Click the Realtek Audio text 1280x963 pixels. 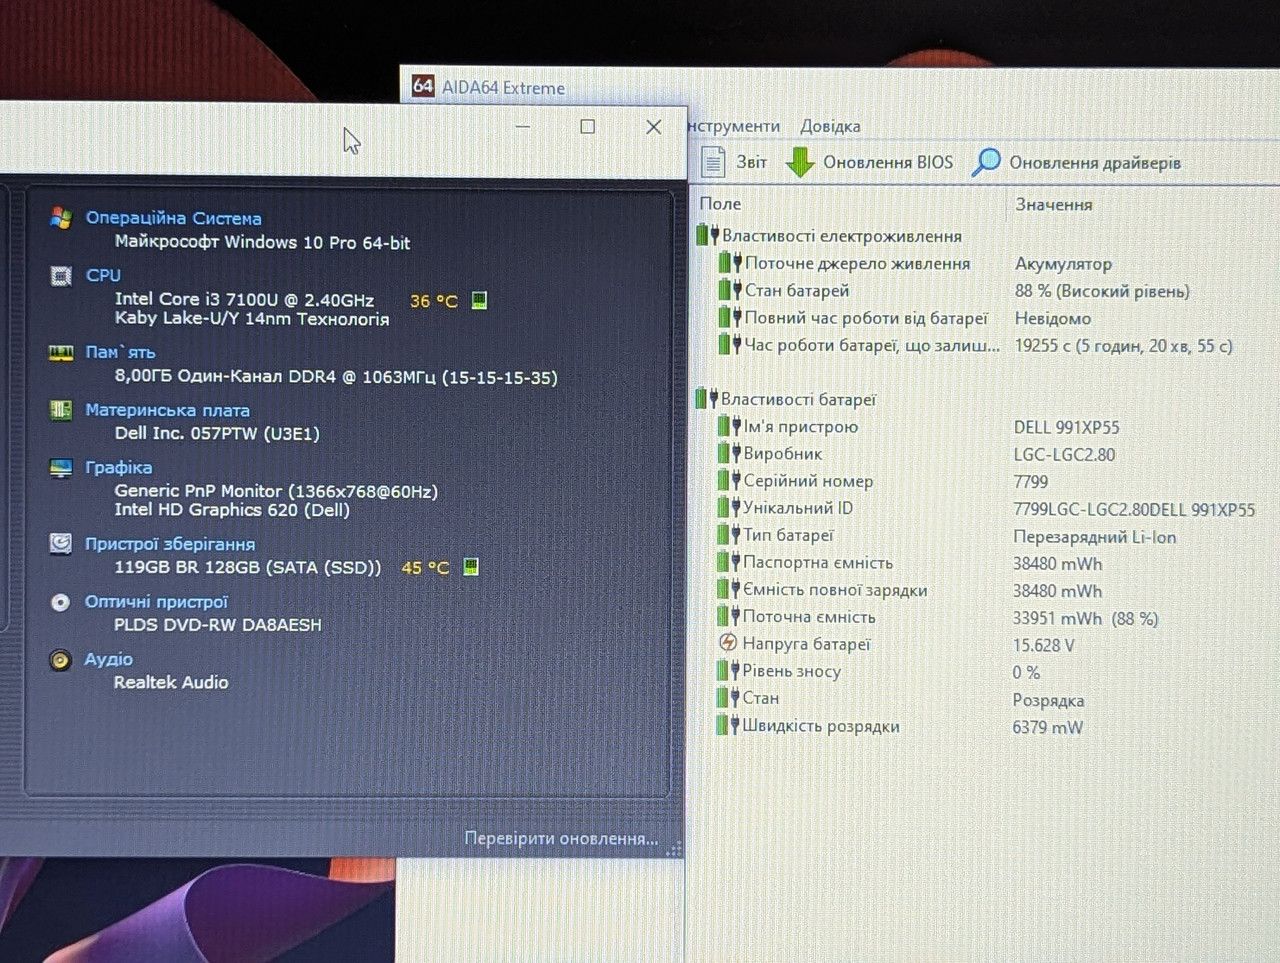tap(171, 682)
